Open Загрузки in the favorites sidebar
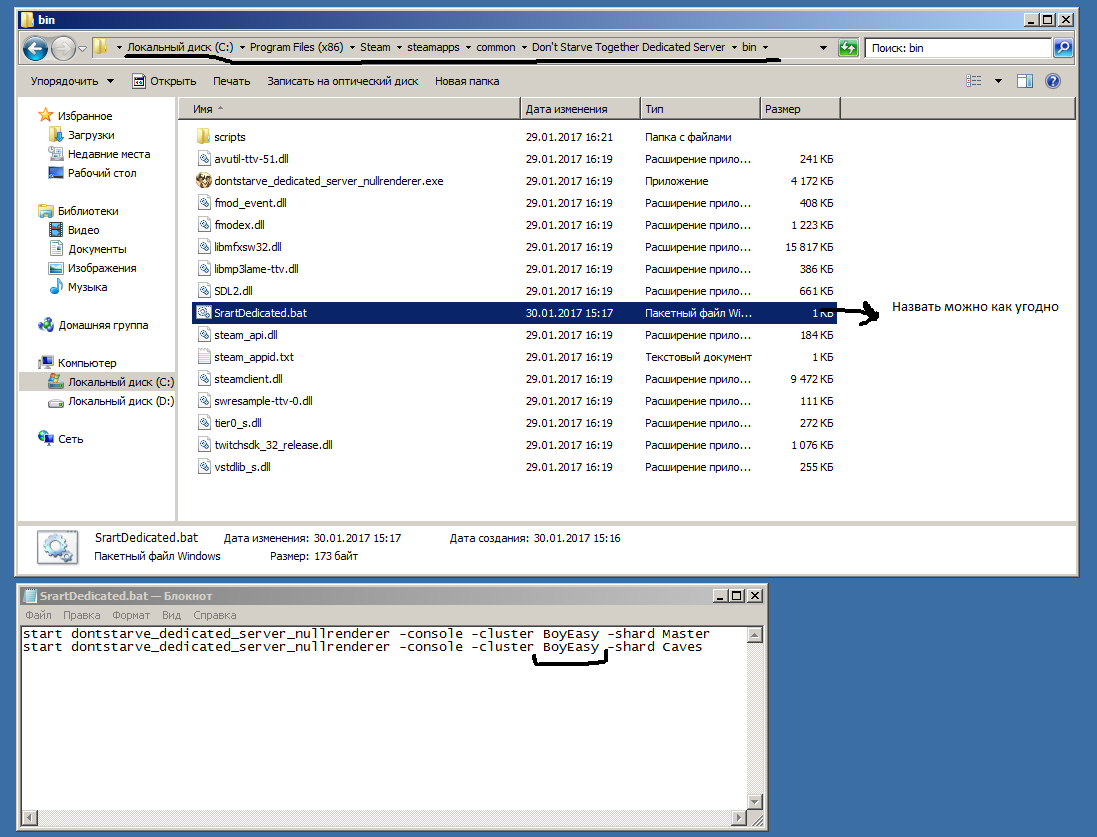The width and height of the screenshot is (1097, 837). 90,135
